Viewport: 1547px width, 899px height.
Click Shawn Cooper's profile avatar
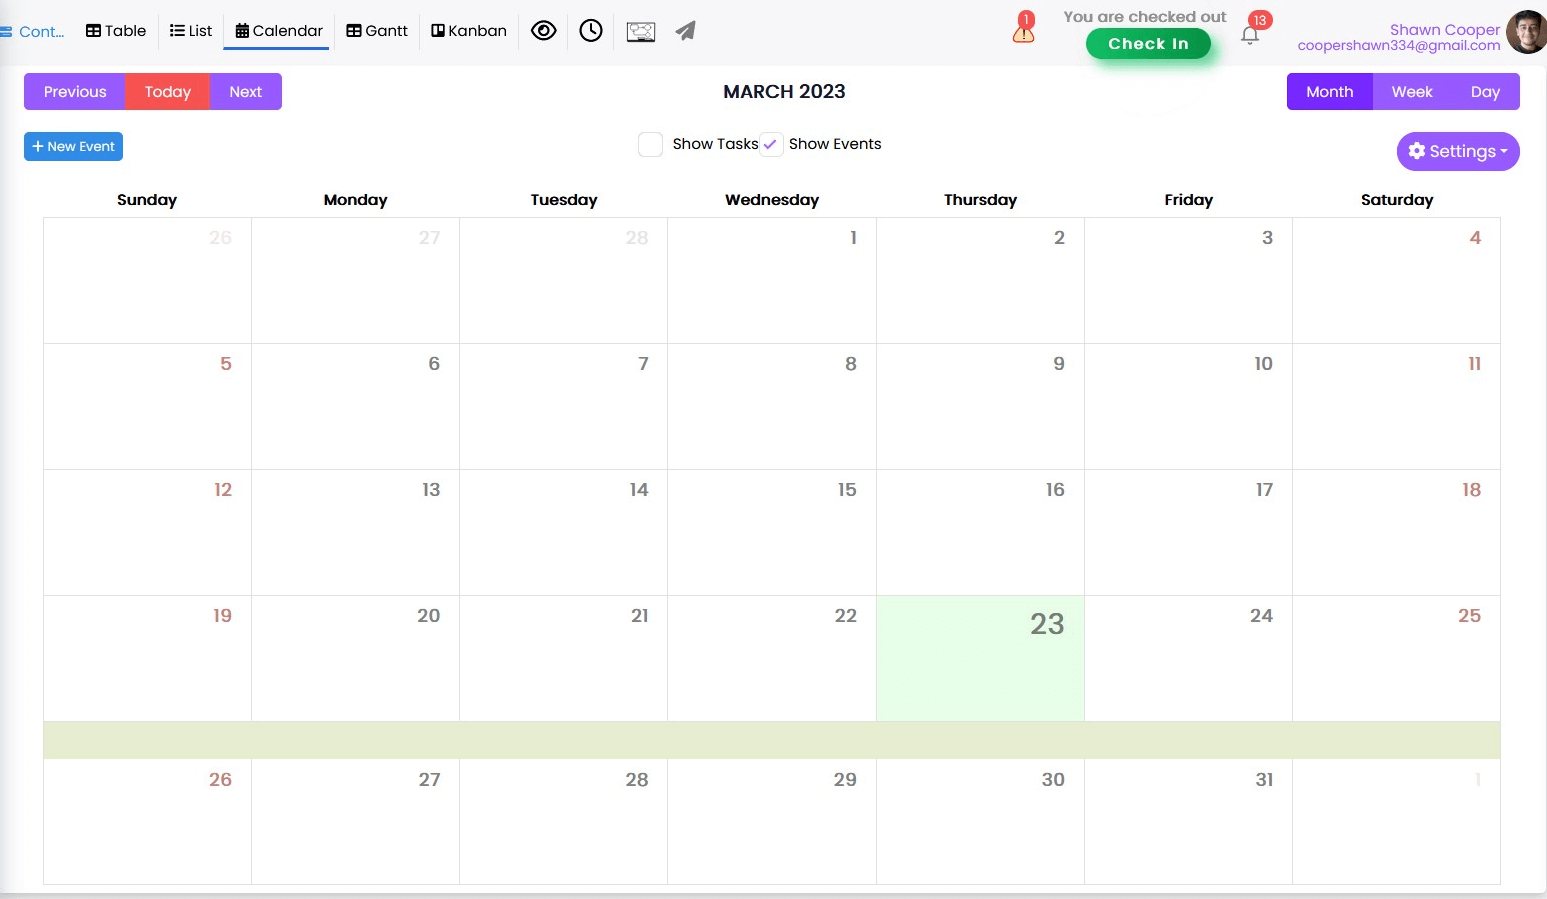point(1526,32)
